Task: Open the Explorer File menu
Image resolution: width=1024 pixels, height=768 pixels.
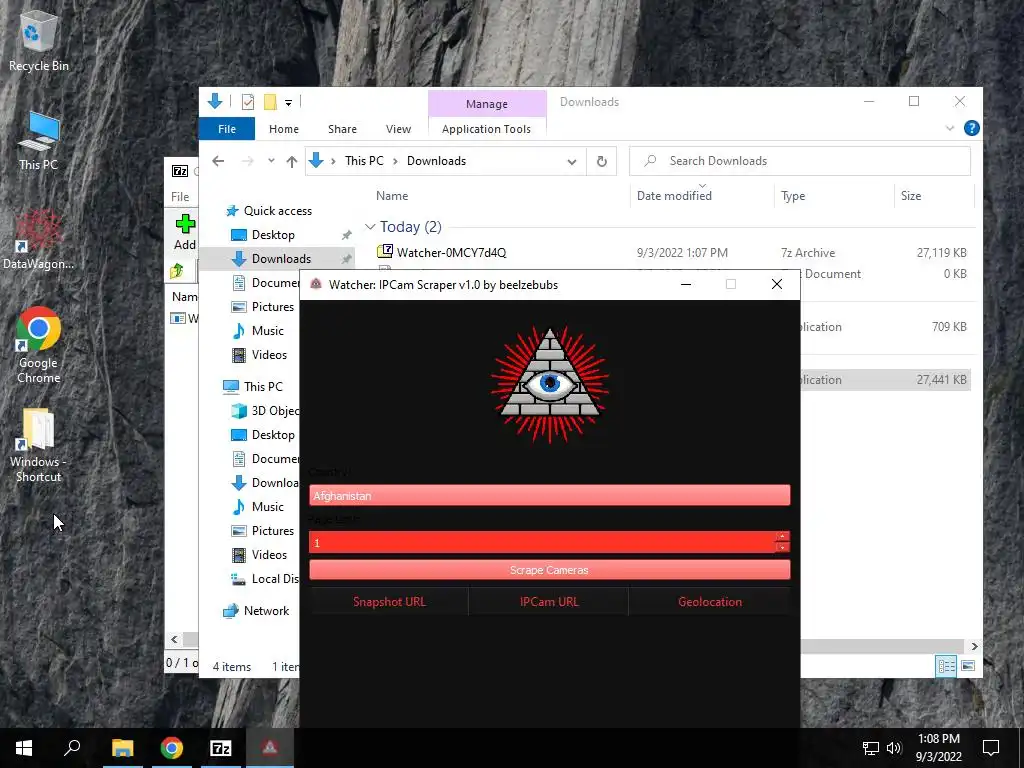Action: (x=227, y=129)
